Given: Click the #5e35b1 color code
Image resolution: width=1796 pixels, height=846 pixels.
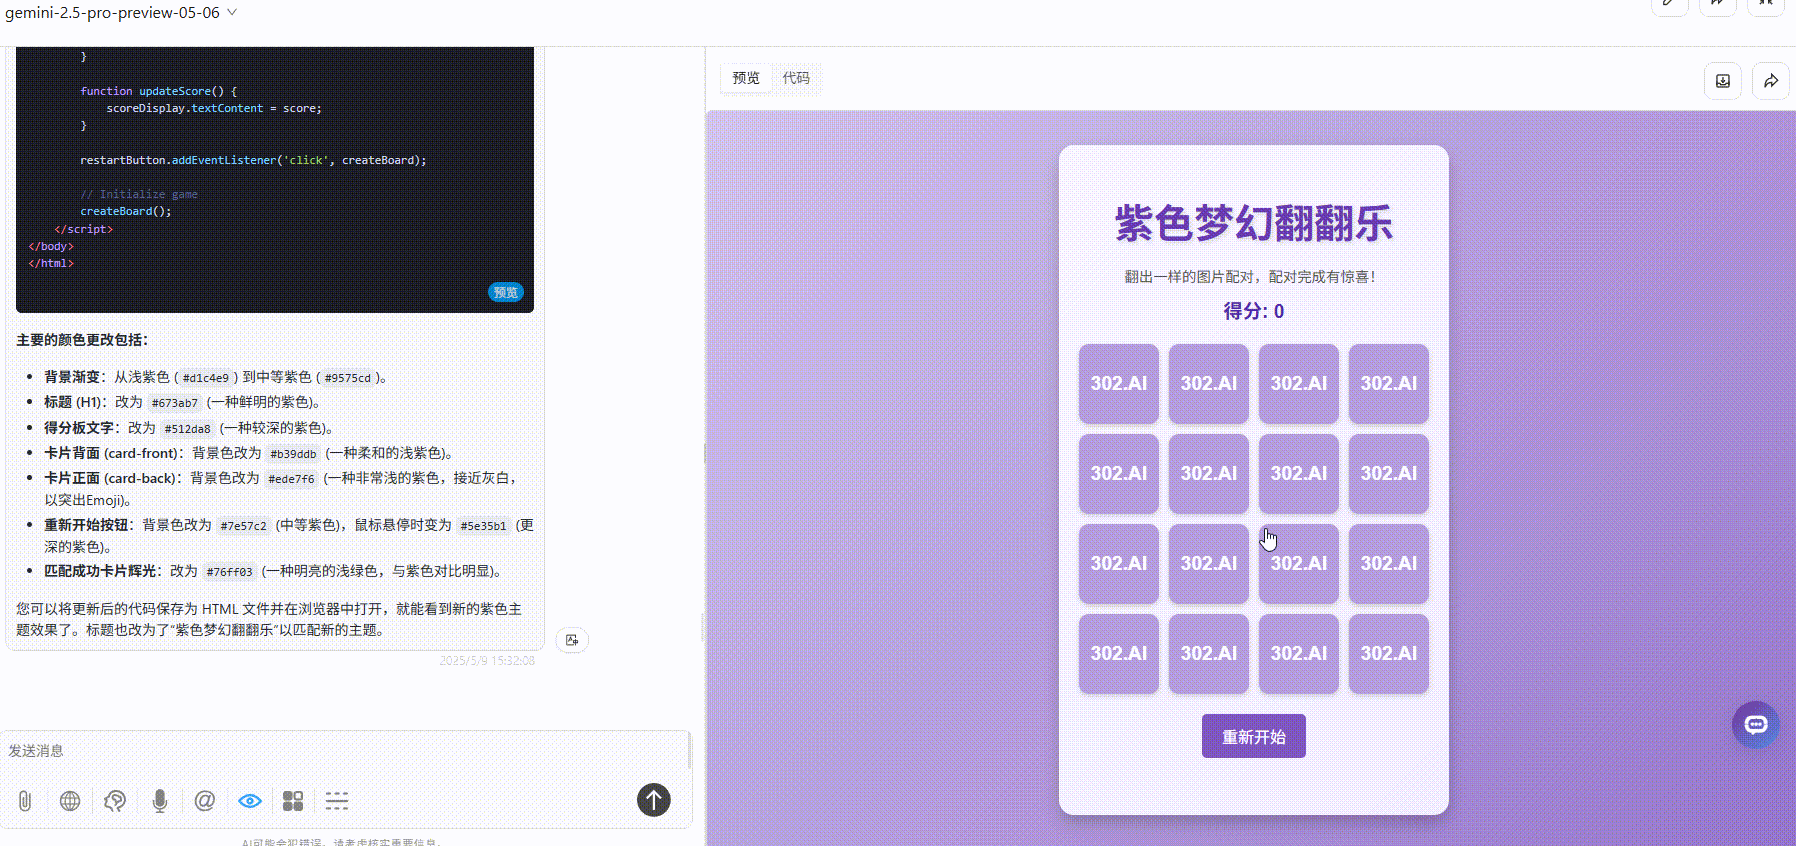Looking at the screenshot, I should click(x=484, y=526).
